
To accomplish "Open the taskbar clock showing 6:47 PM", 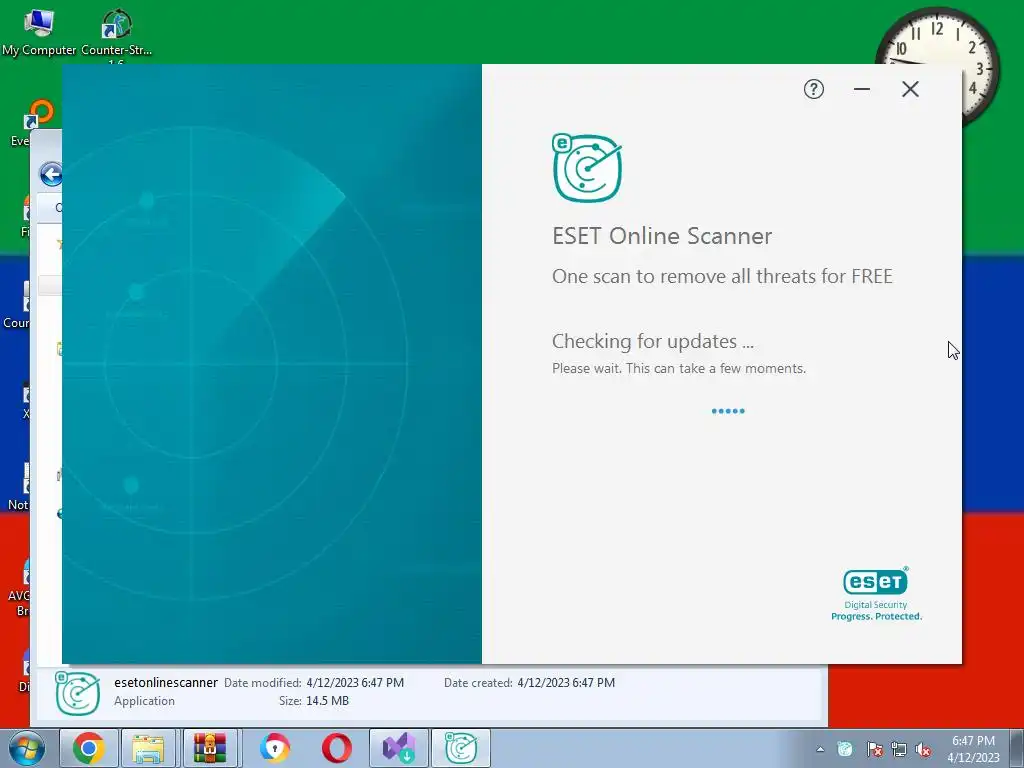I will point(973,749).
